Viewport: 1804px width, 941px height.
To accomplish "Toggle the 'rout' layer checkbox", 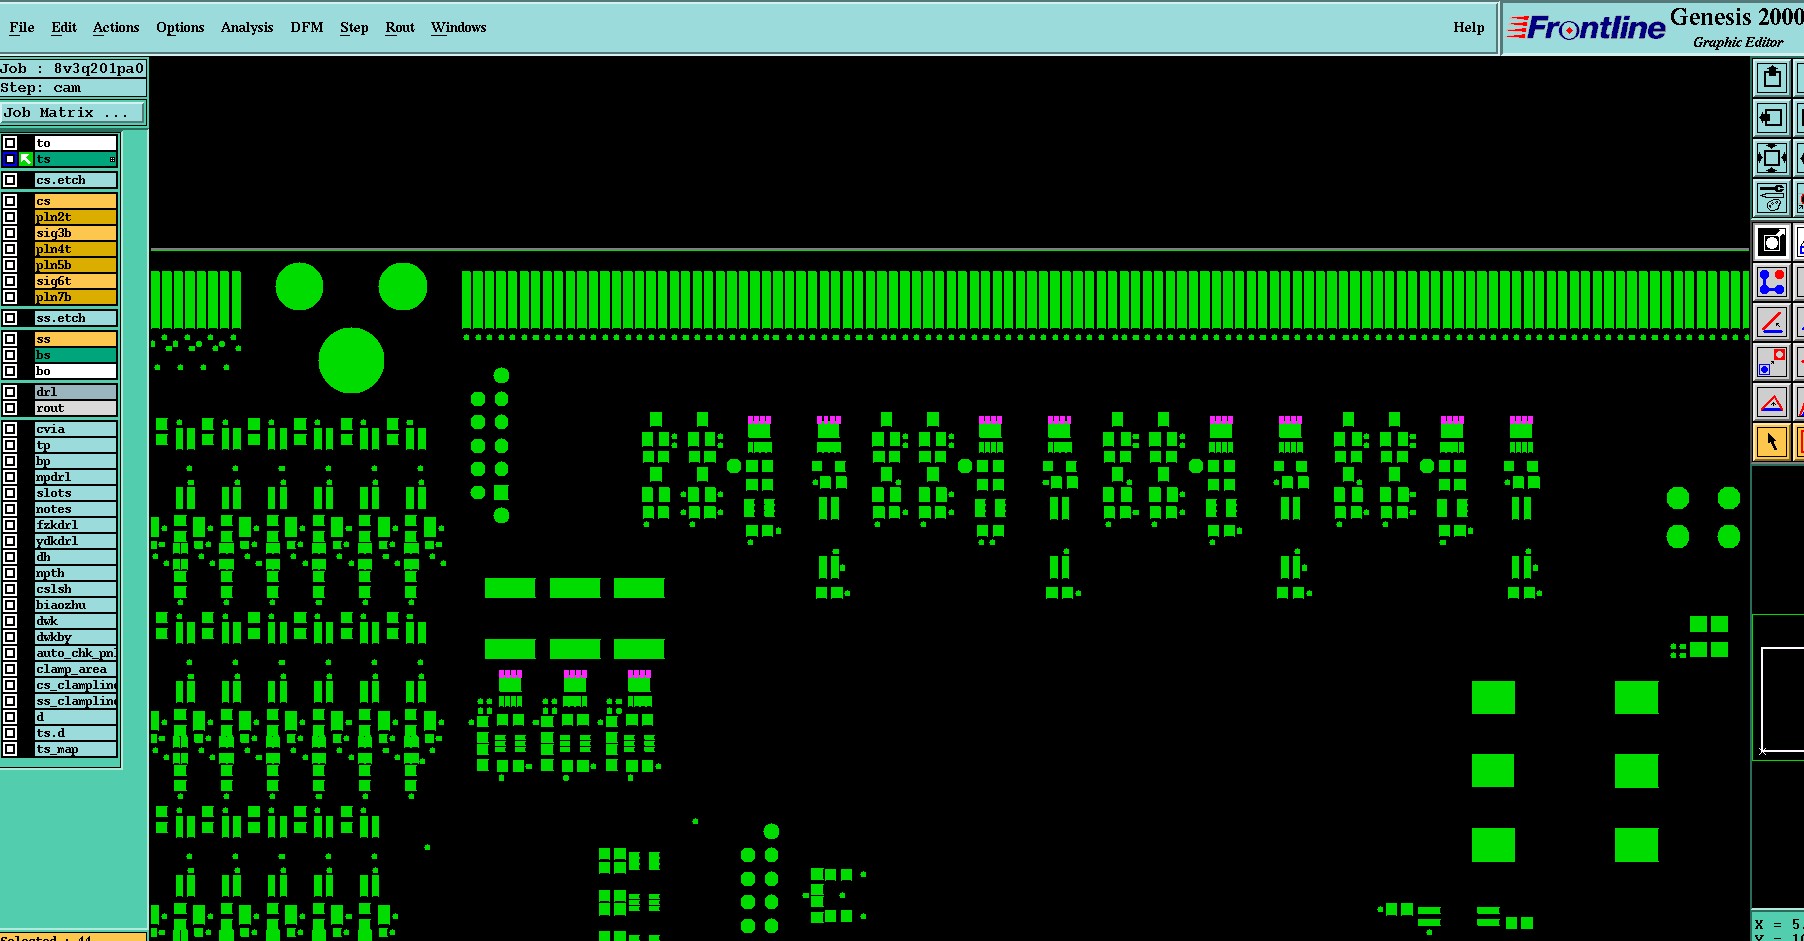I will [x=10, y=408].
